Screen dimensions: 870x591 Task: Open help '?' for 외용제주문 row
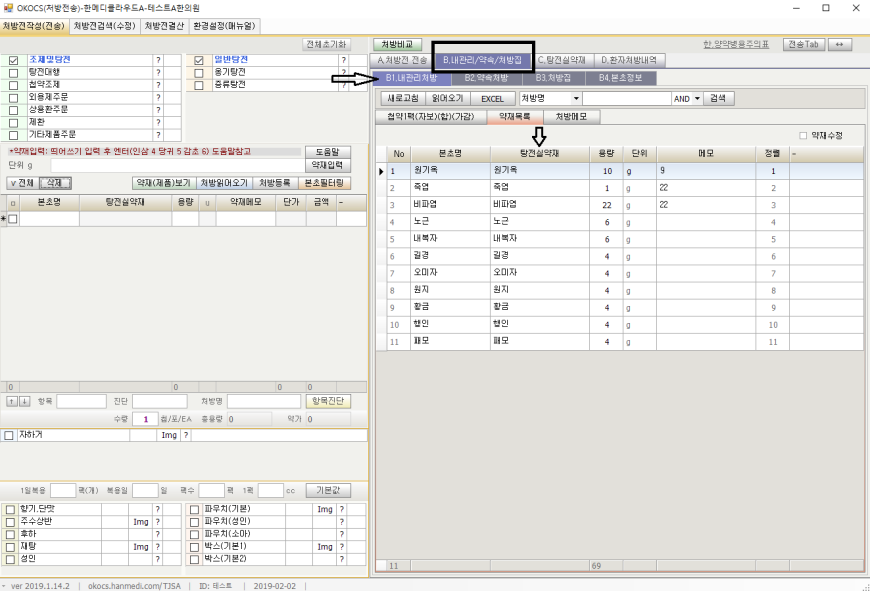point(158,98)
